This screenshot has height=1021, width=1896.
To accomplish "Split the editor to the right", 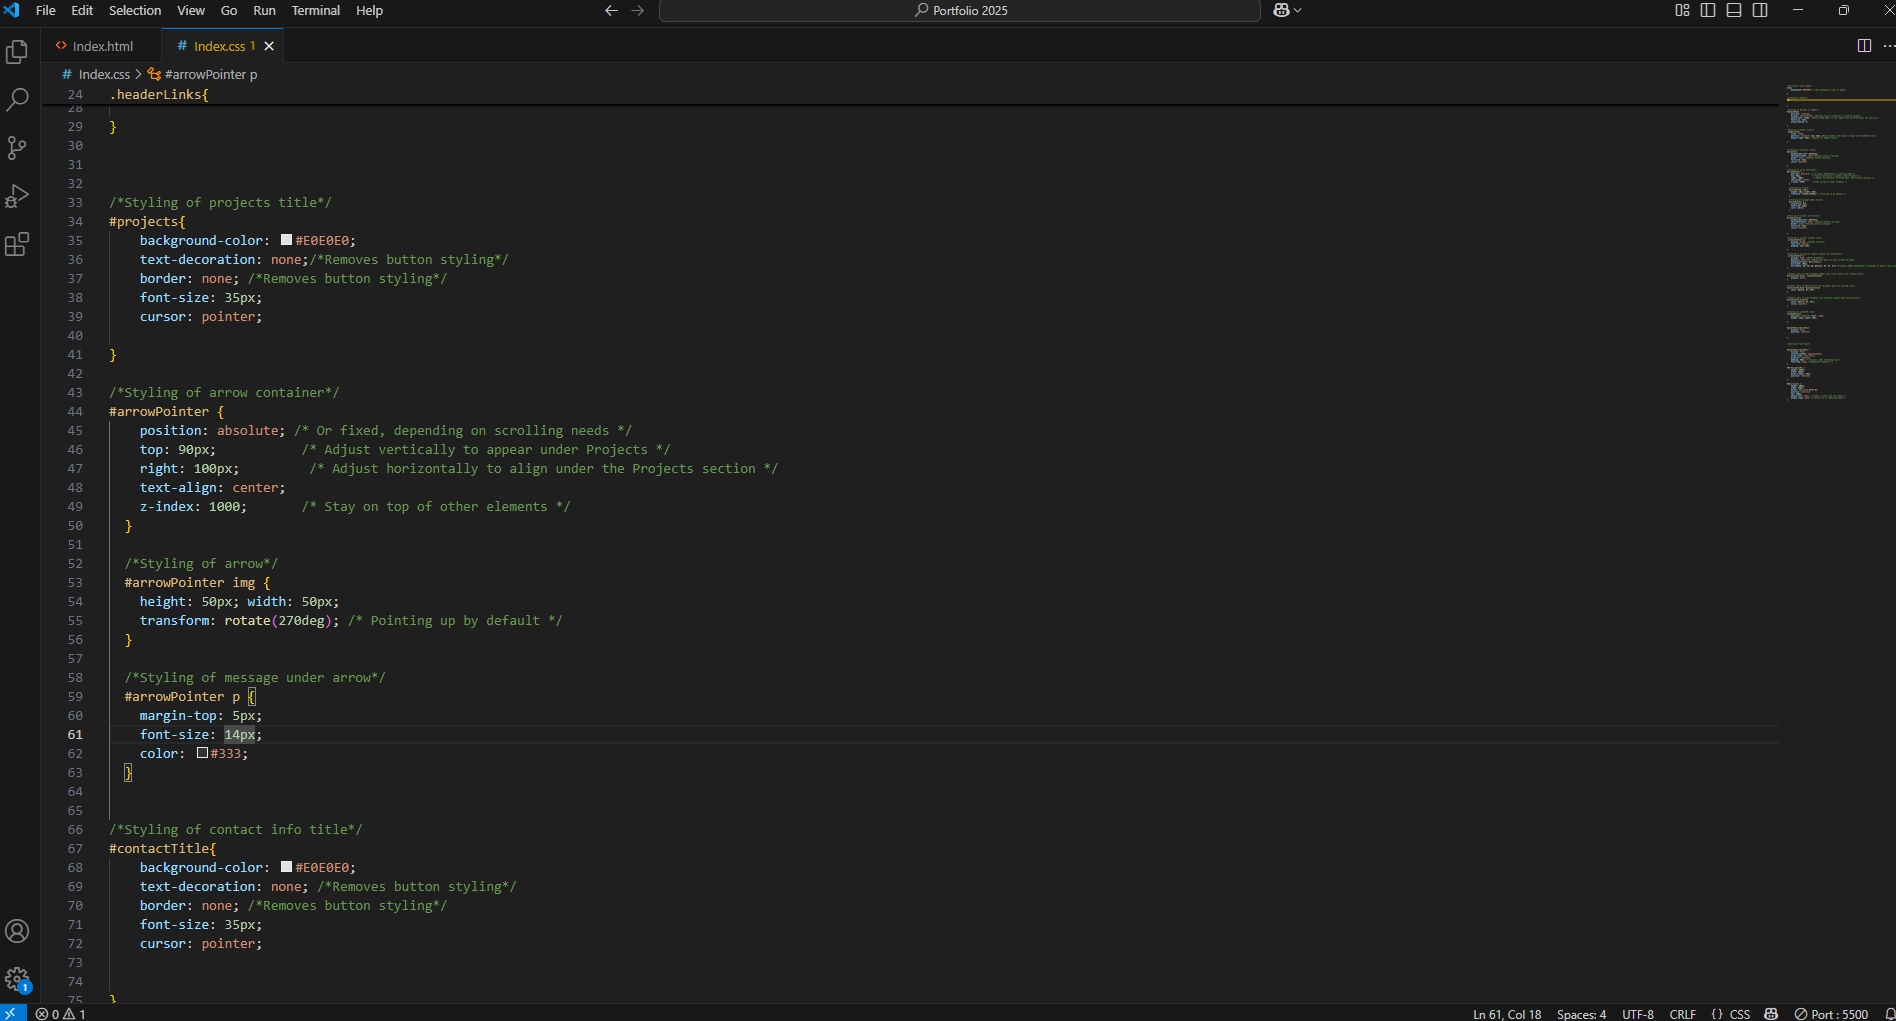I will point(1864,46).
